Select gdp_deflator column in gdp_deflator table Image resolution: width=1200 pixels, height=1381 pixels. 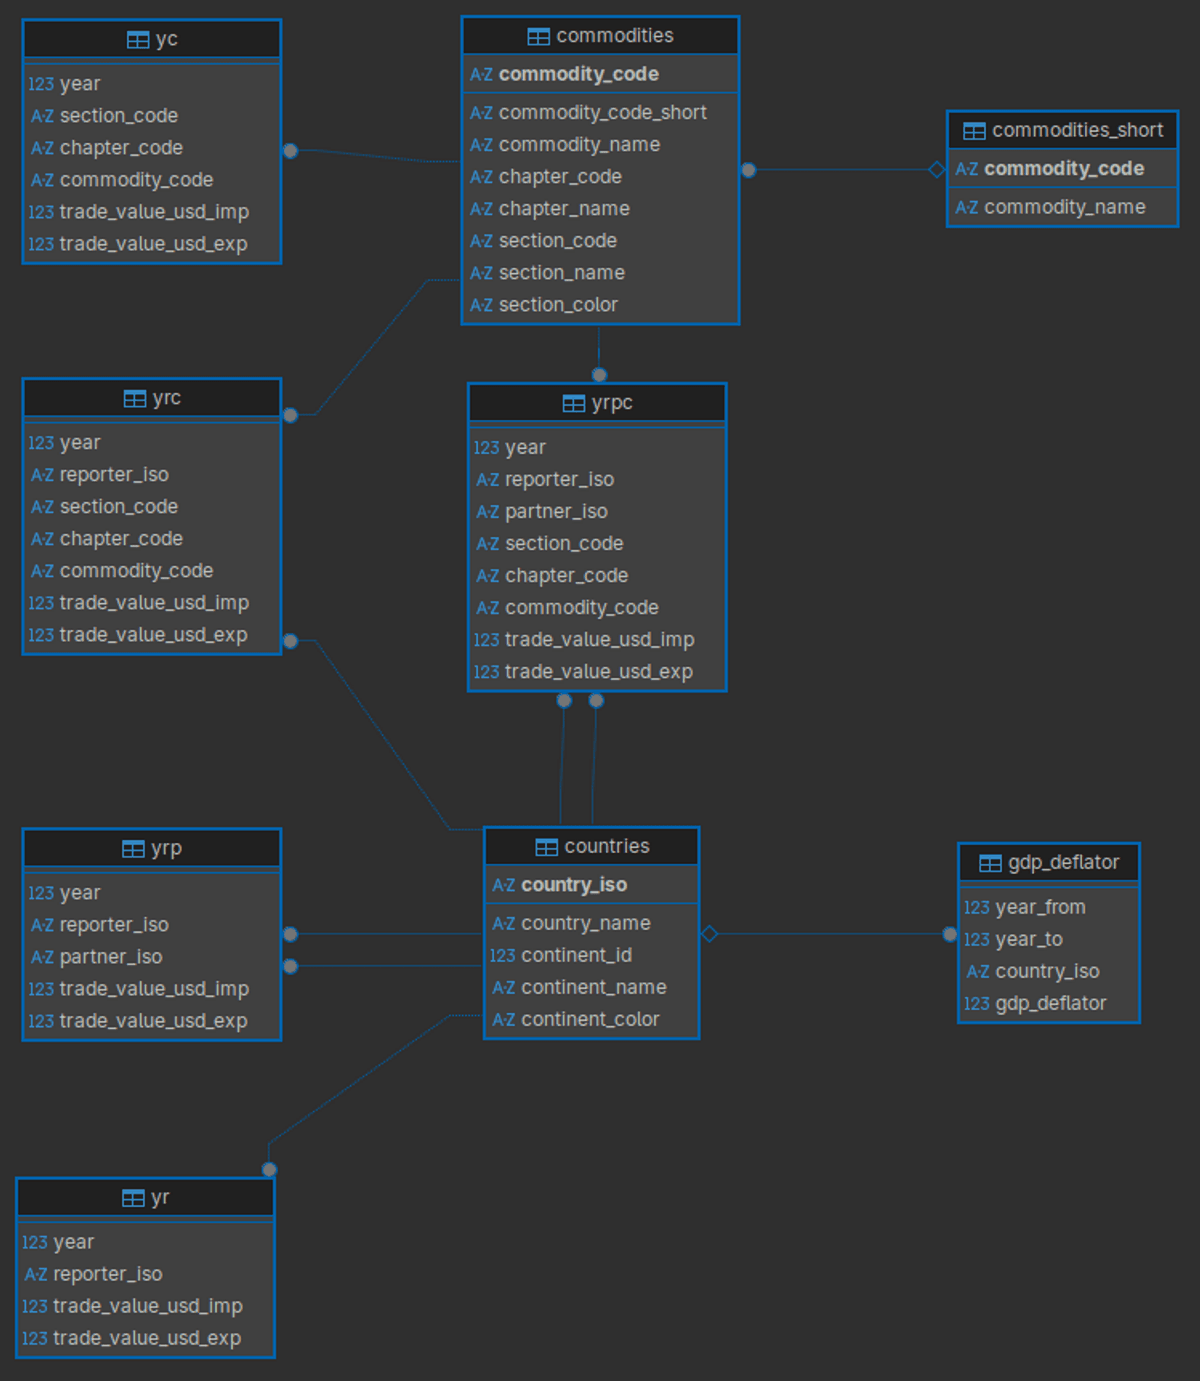click(x=1050, y=1003)
